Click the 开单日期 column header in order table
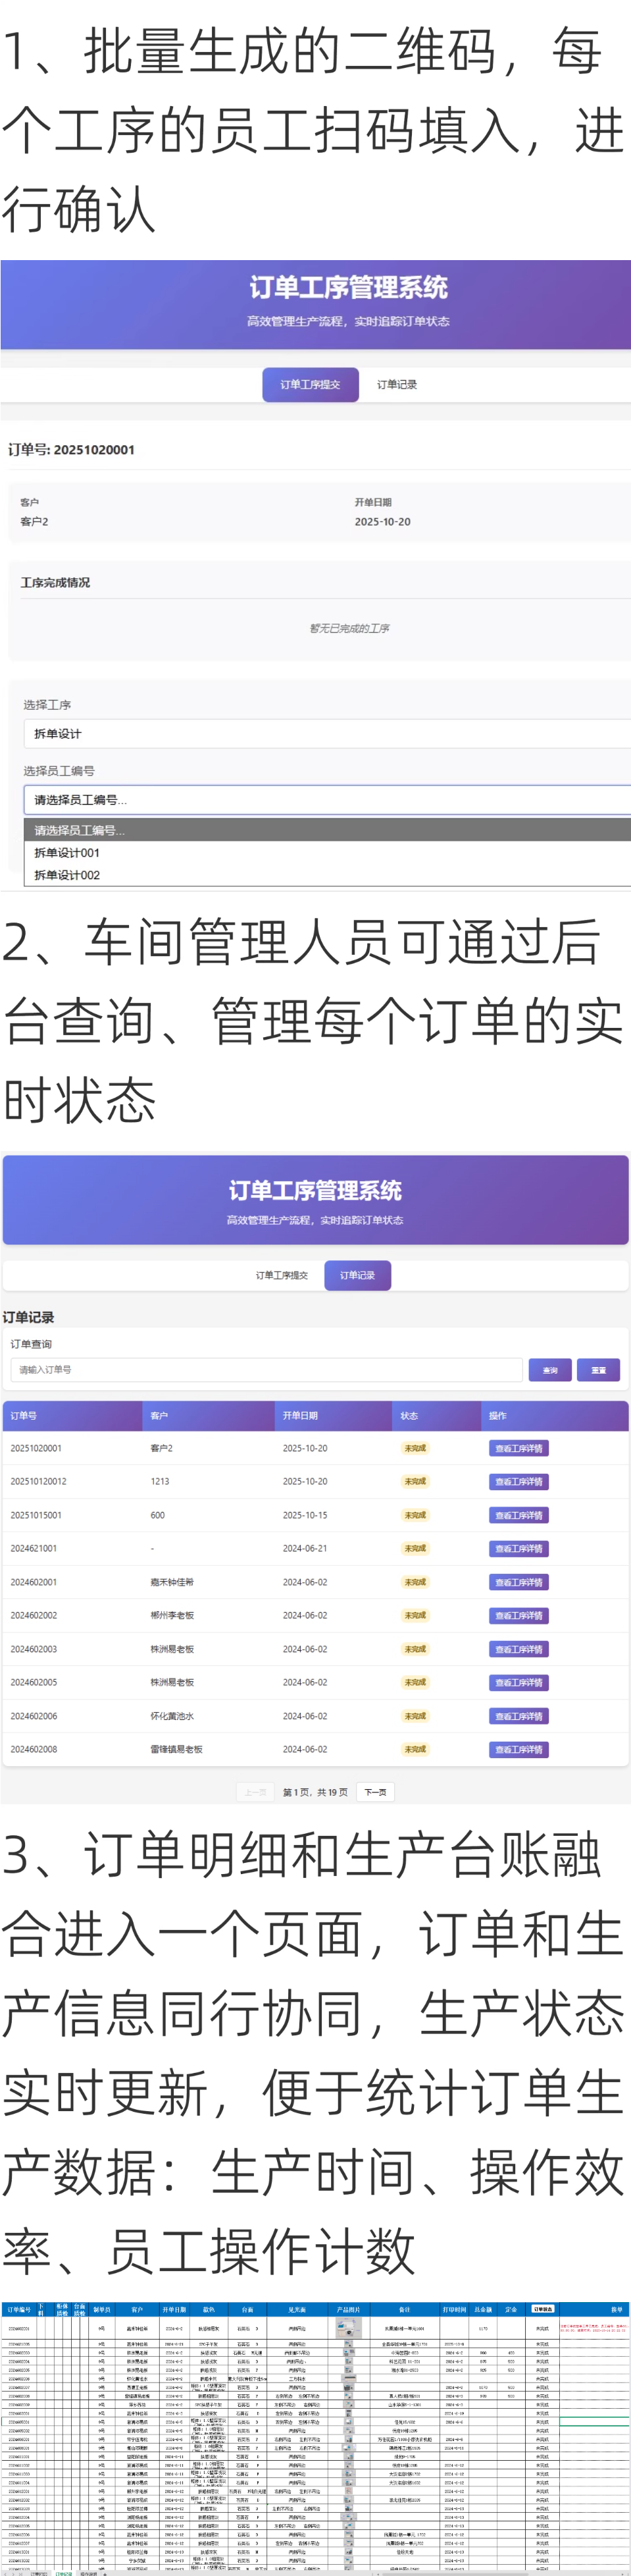This screenshot has width=631, height=2576. tap(300, 1415)
